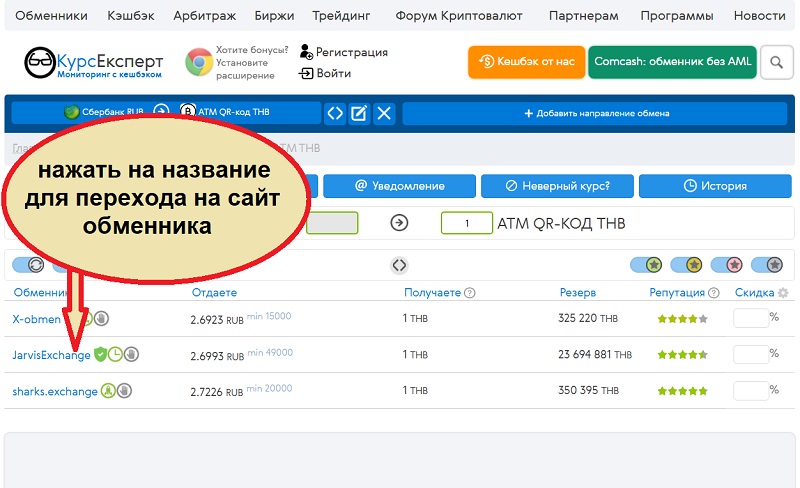Click the История button
800x488 pixels.
click(715, 186)
